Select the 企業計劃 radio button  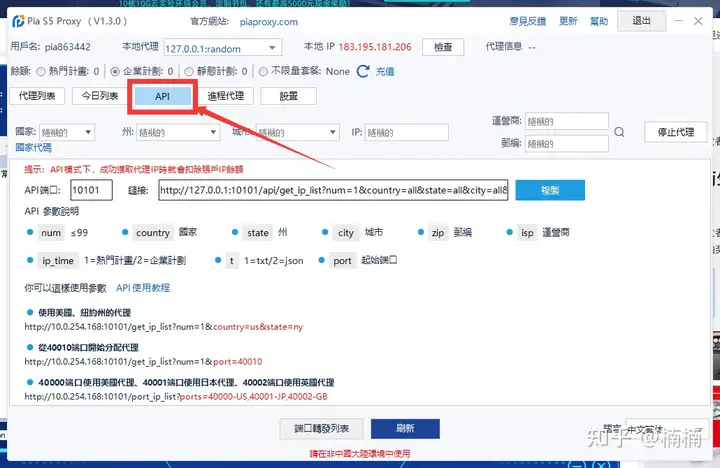coord(115,72)
